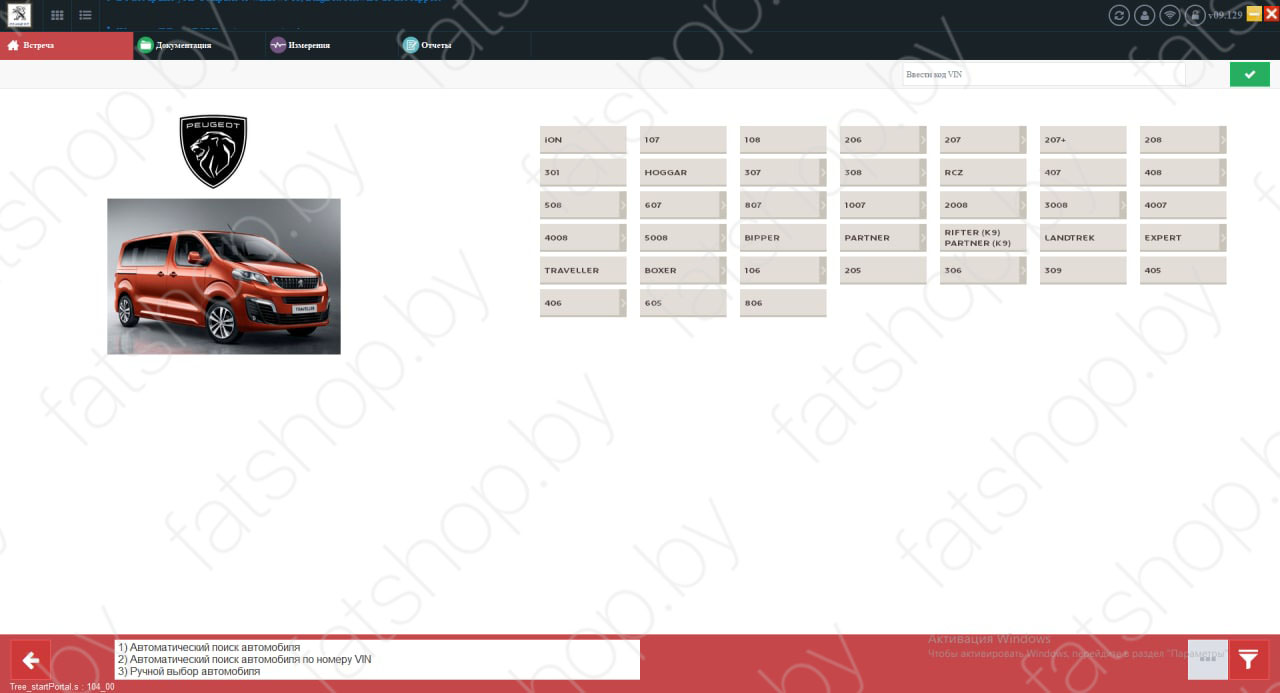Select the RIFTER (K9) PARTNER (K9) model

[x=983, y=238]
